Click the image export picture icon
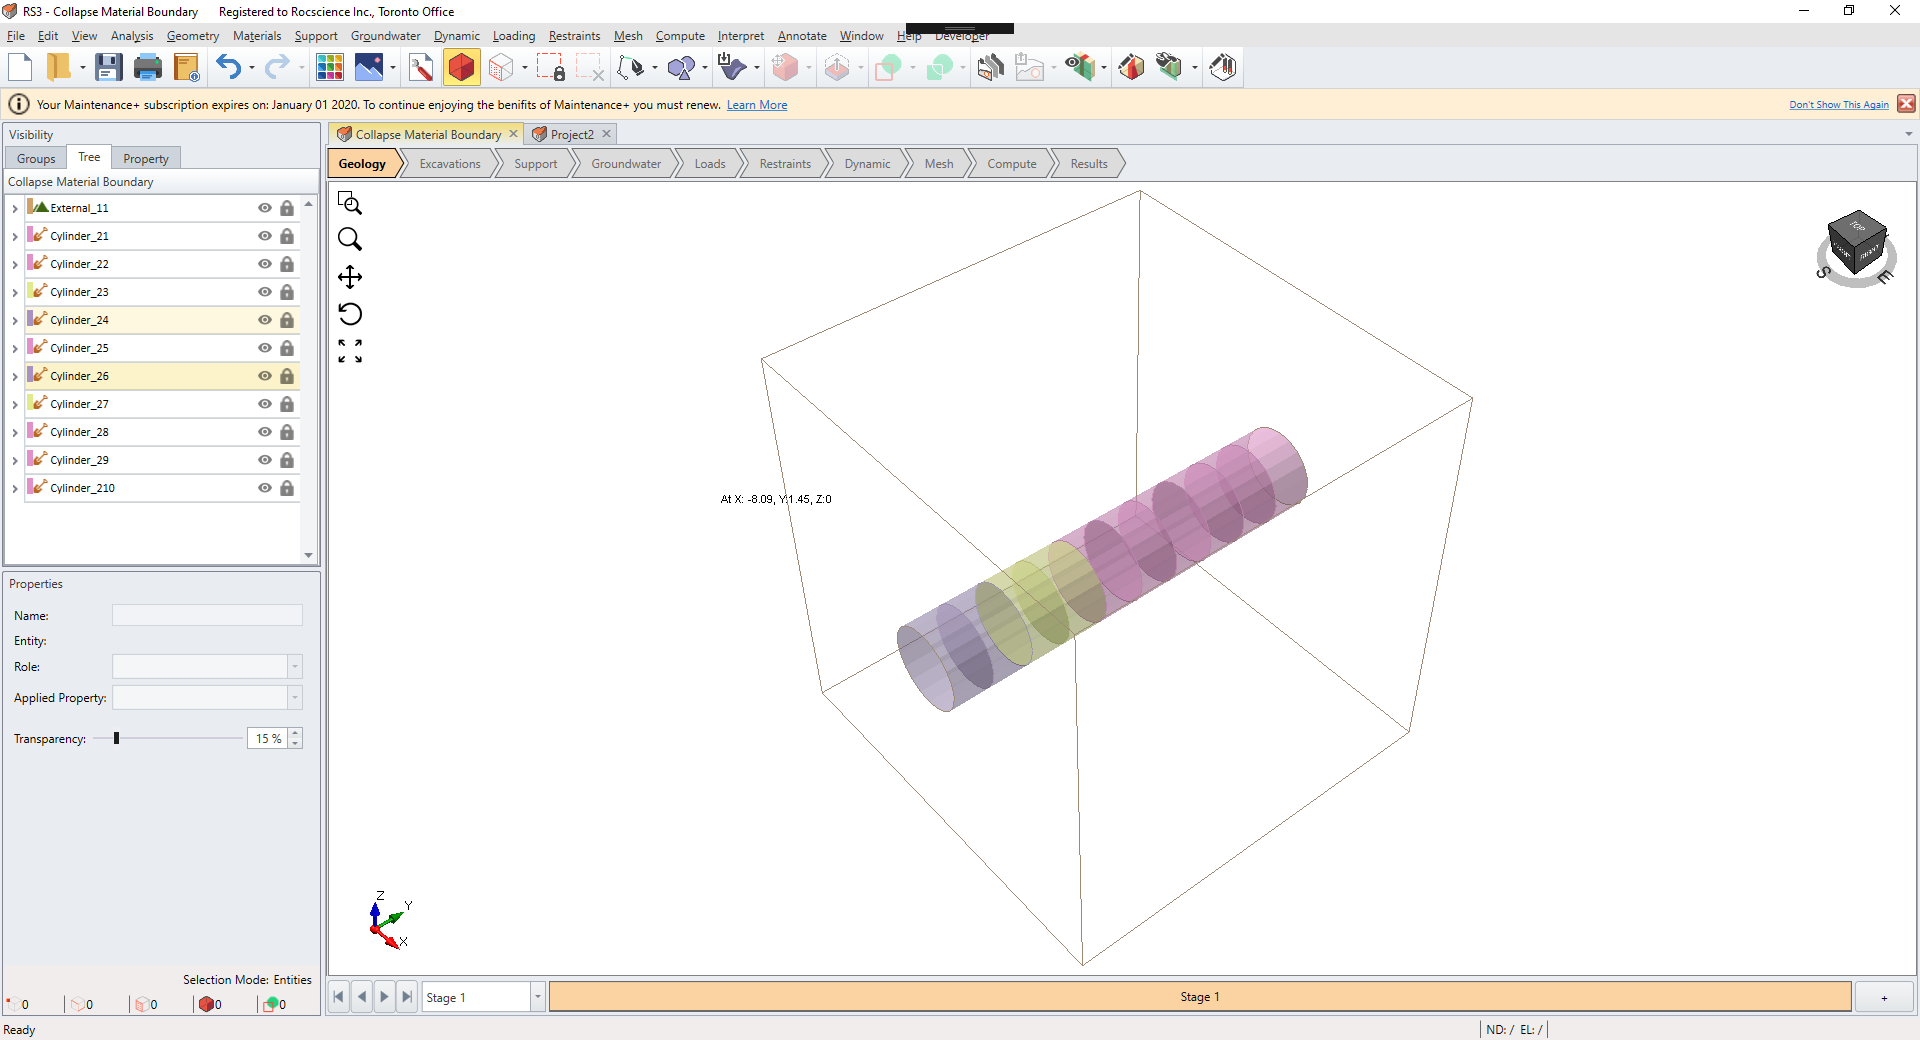1920x1040 pixels. (x=369, y=67)
